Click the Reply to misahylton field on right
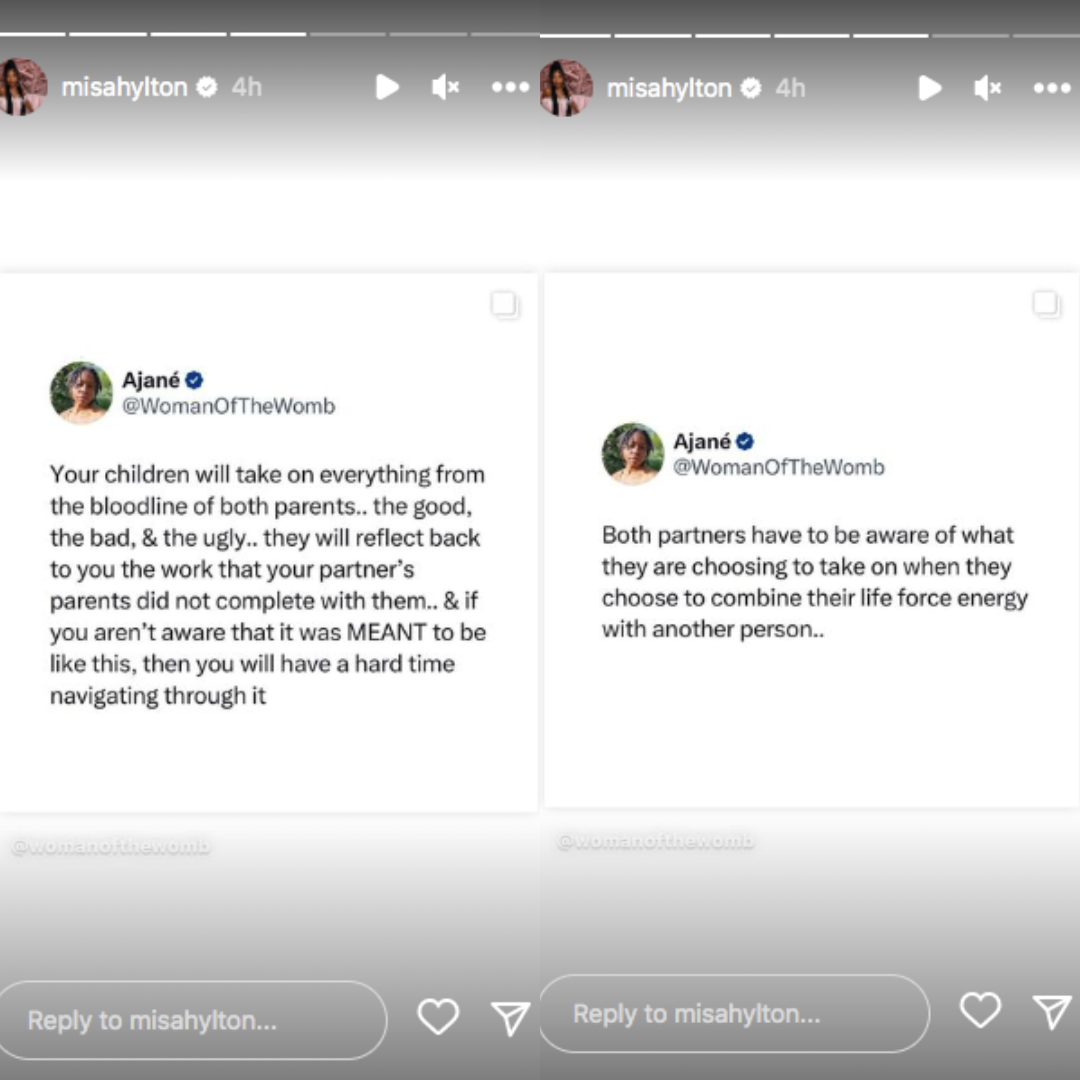Viewport: 1080px width, 1080px height. (x=734, y=1013)
